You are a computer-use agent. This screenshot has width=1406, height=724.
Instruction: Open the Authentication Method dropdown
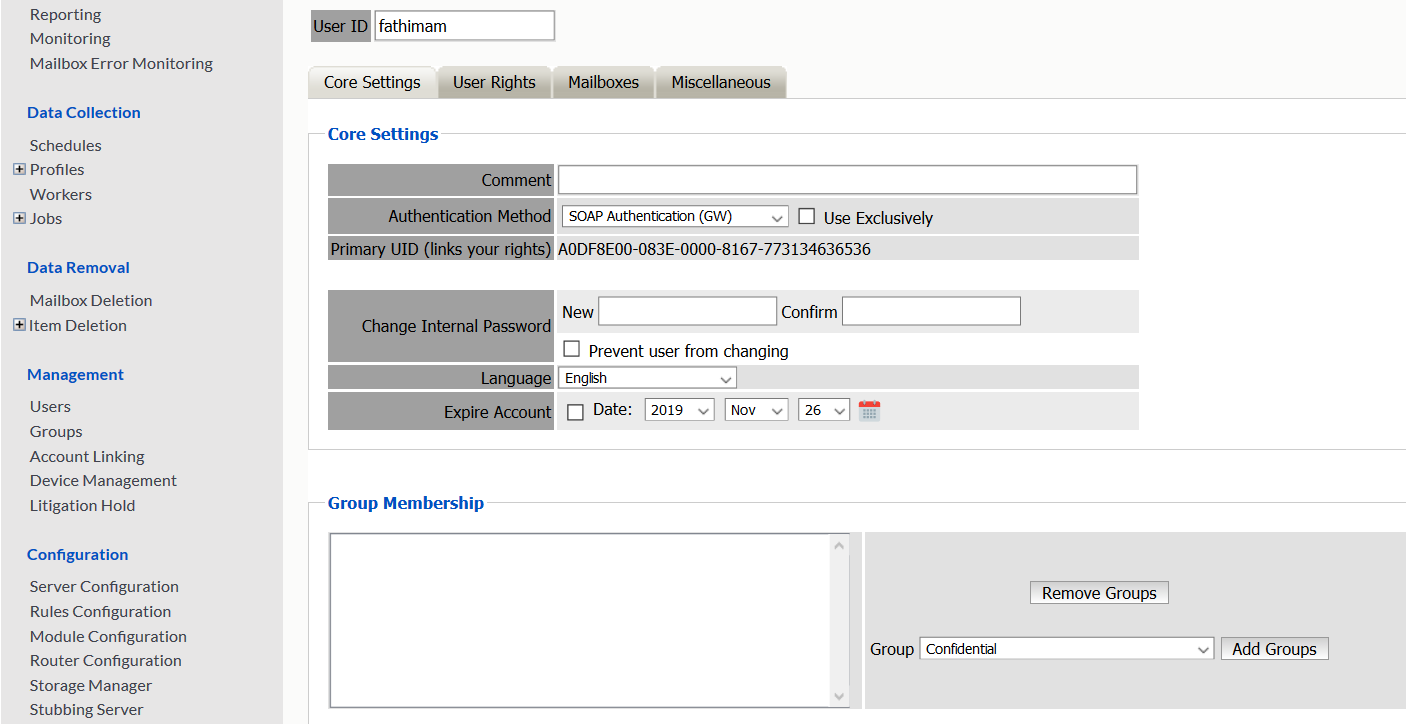674,217
